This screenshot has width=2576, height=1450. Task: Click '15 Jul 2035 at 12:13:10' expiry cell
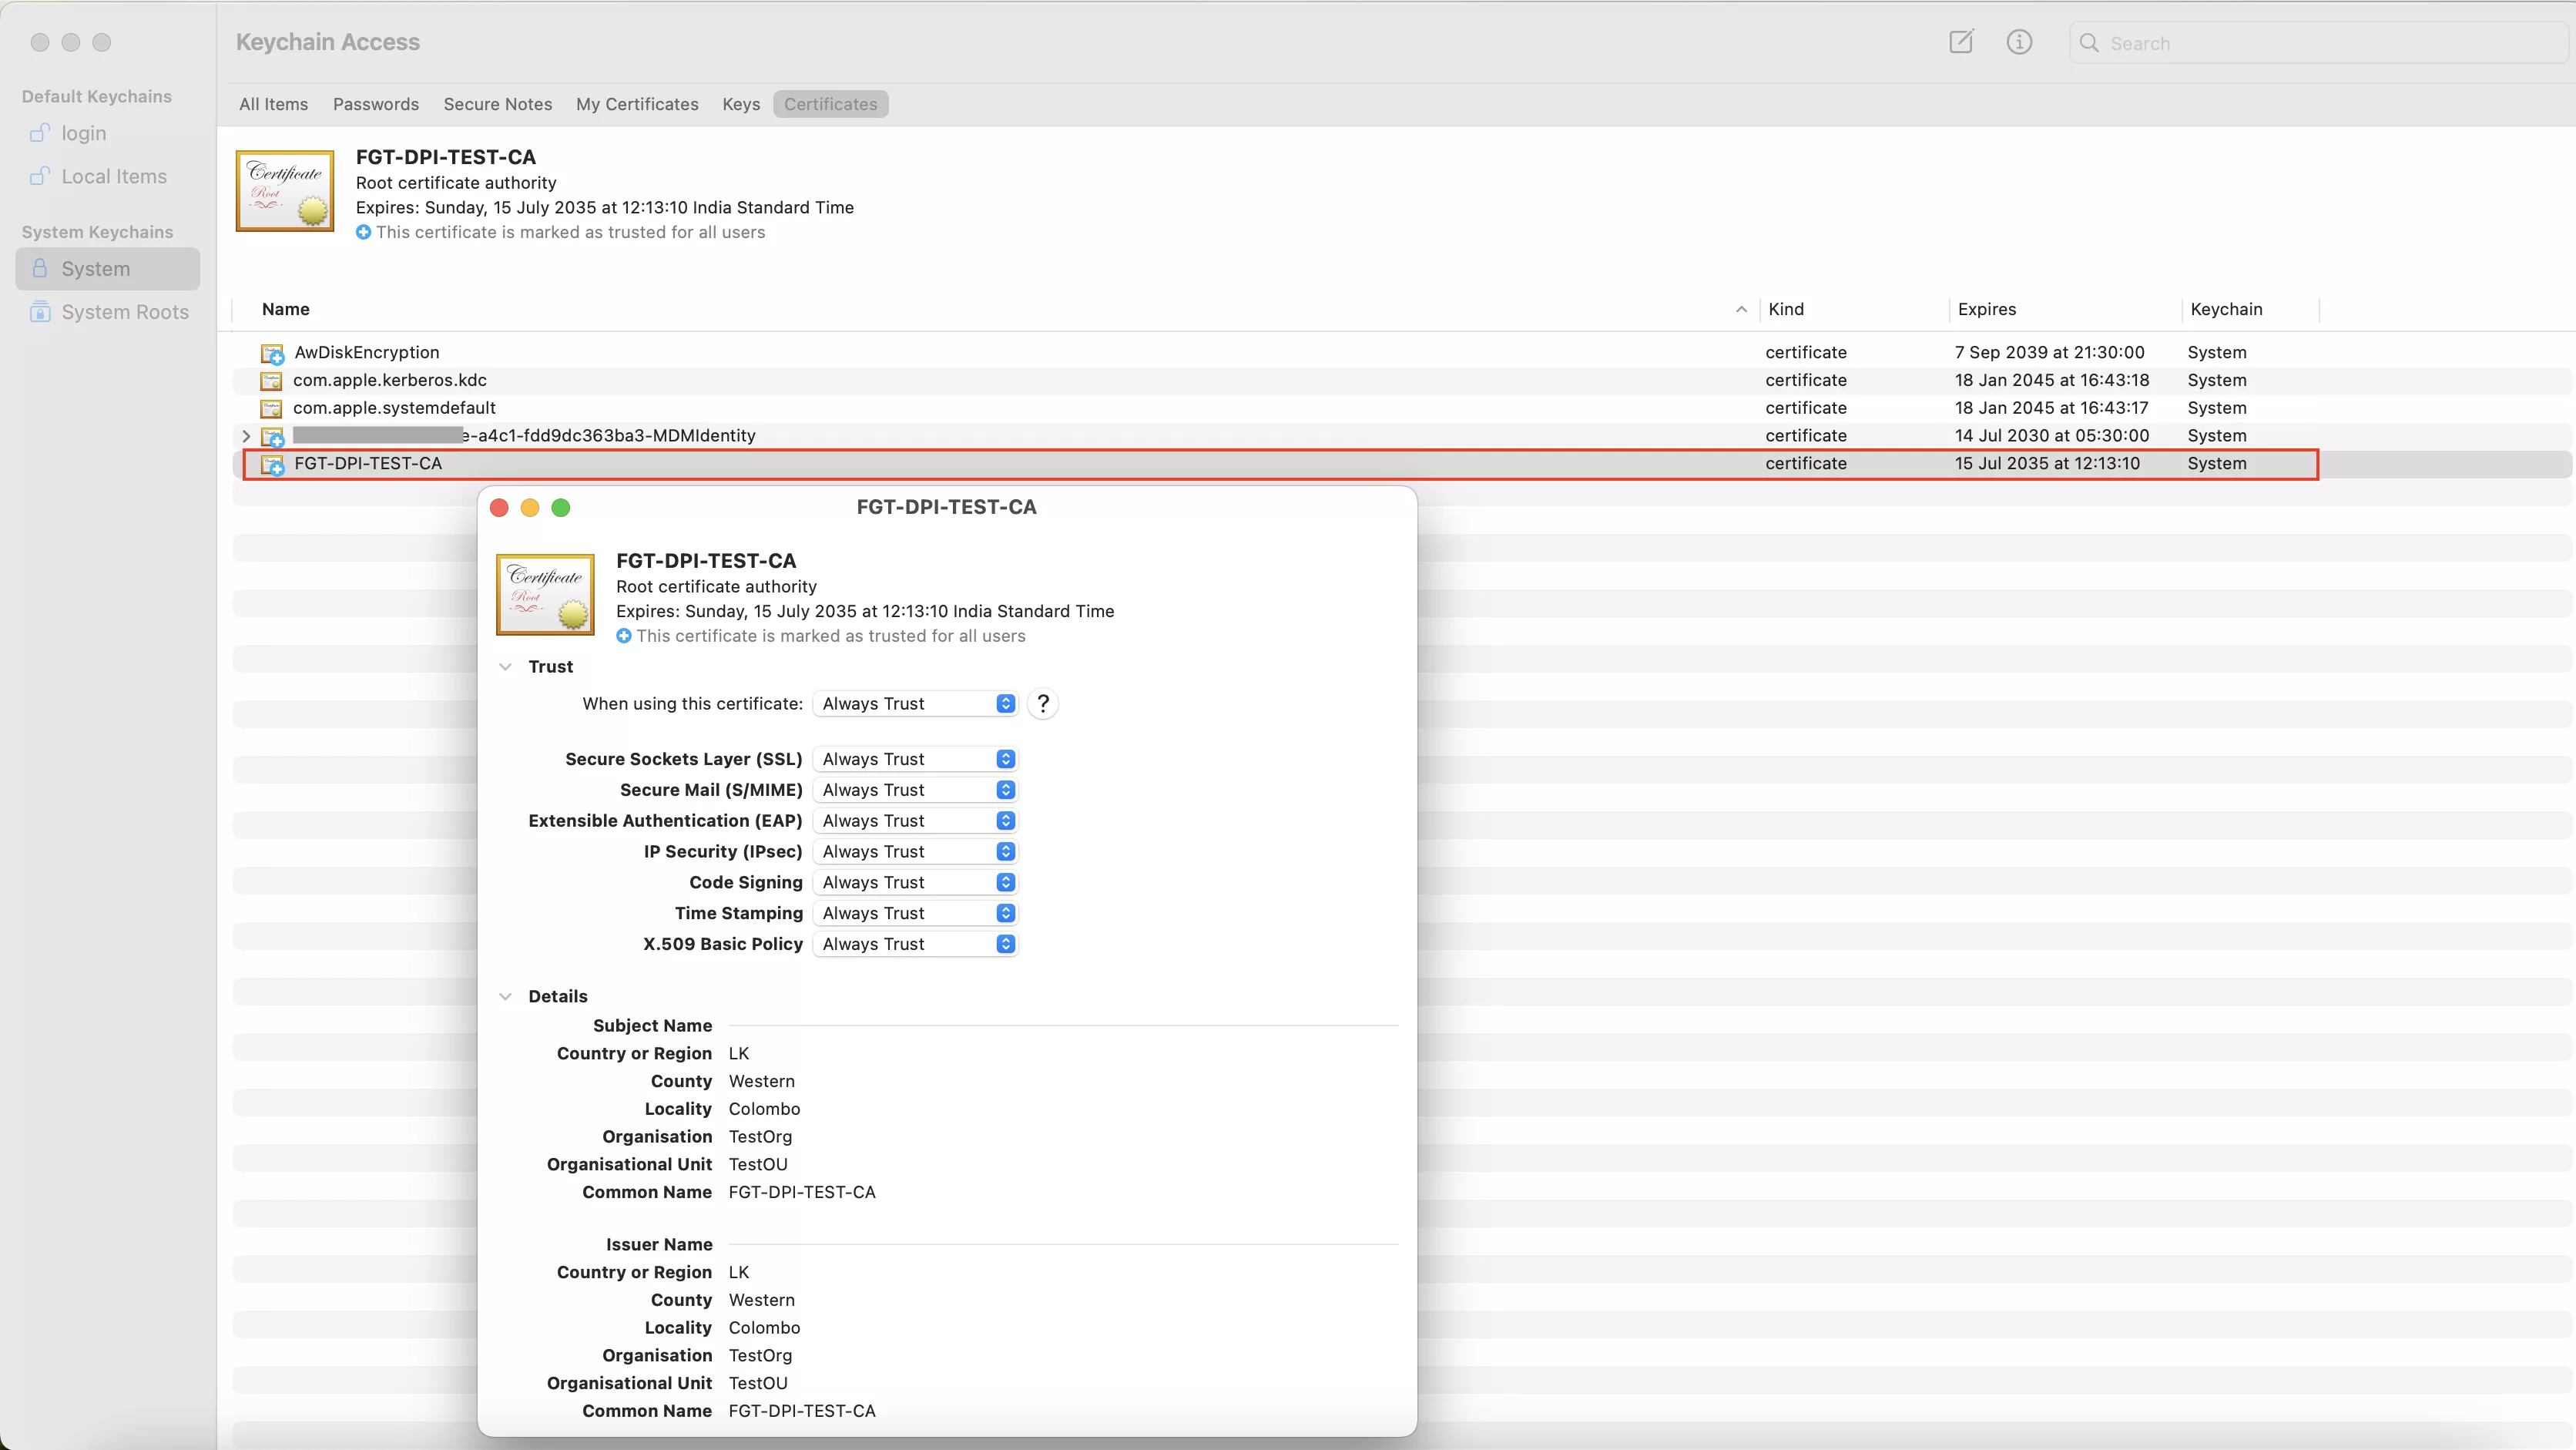[x=2047, y=463]
